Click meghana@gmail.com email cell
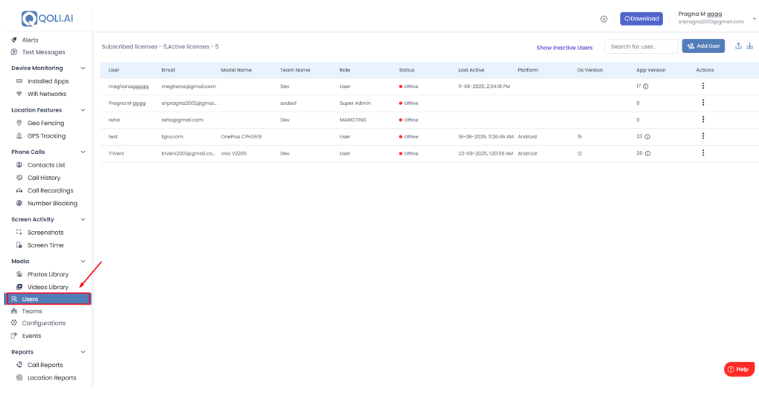 [188, 87]
